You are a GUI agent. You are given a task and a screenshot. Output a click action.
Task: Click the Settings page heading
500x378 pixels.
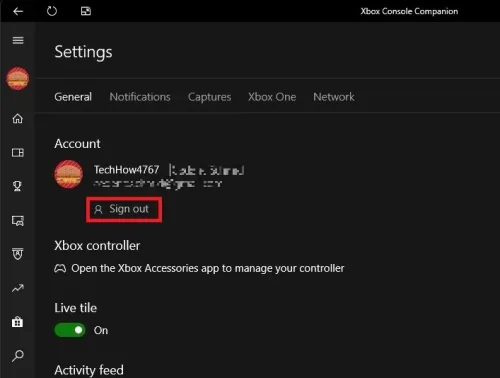pyautogui.click(x=83, y=52)
